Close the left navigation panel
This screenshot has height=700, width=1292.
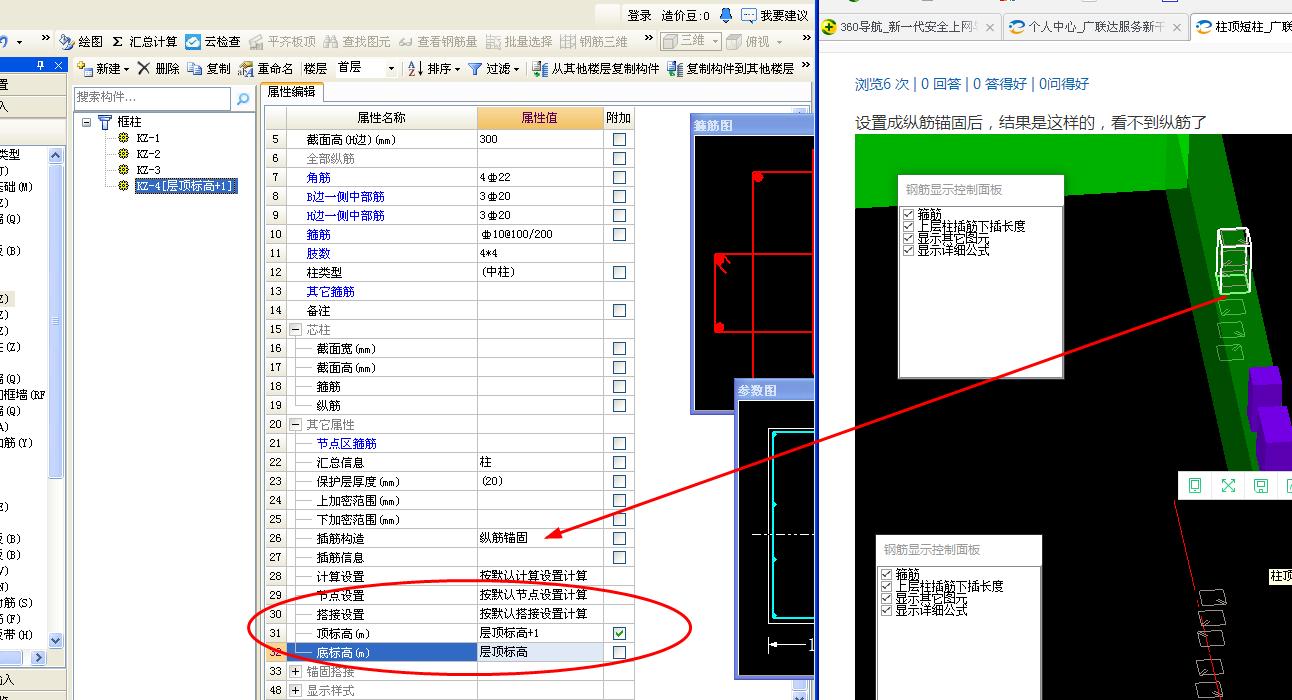click(x=58, y=65)
